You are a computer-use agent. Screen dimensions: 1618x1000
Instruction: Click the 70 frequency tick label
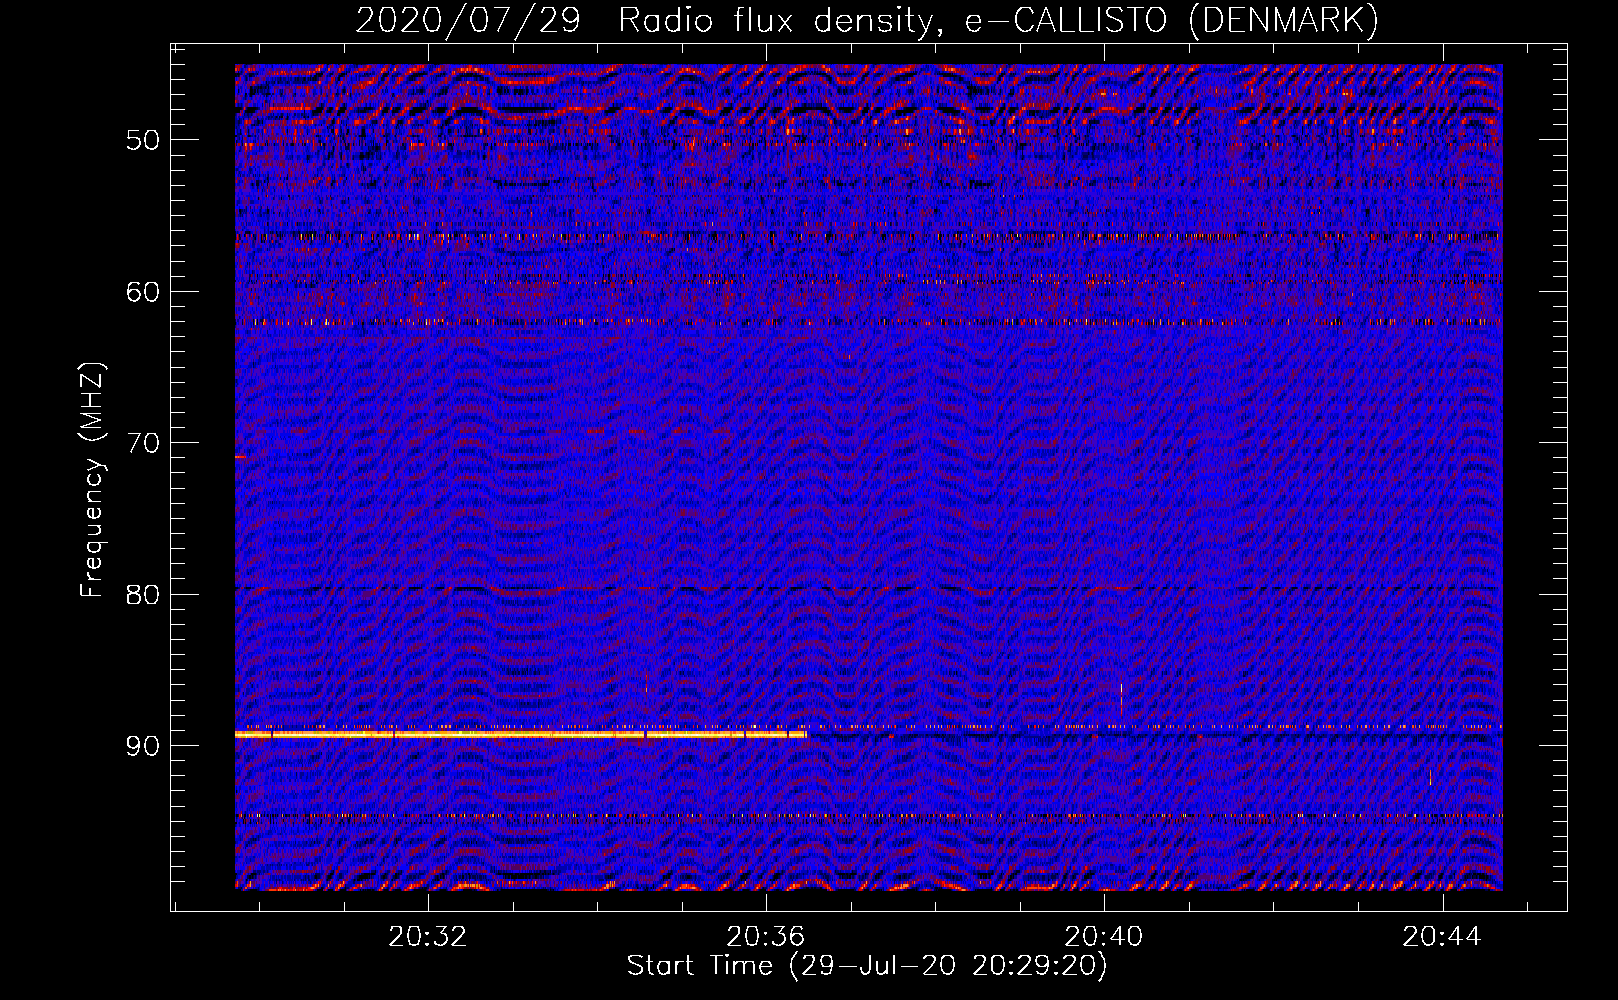pyautogui.click(x=143, y=443)
